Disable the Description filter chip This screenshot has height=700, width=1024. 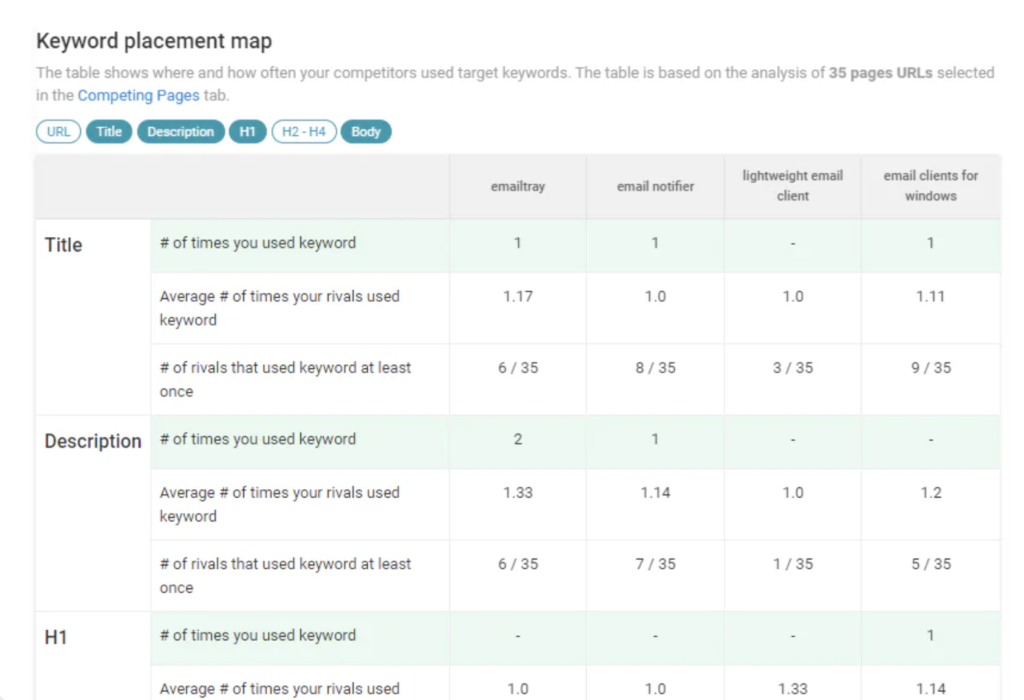pos(180,132)
